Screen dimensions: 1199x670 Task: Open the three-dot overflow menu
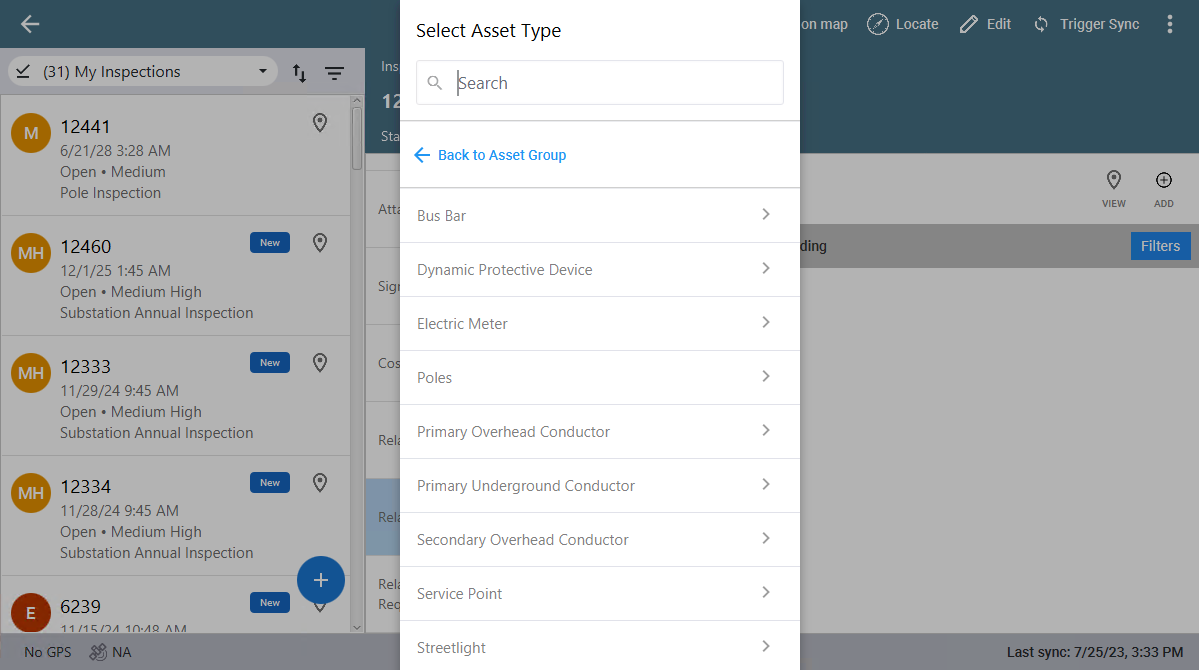1169,25
